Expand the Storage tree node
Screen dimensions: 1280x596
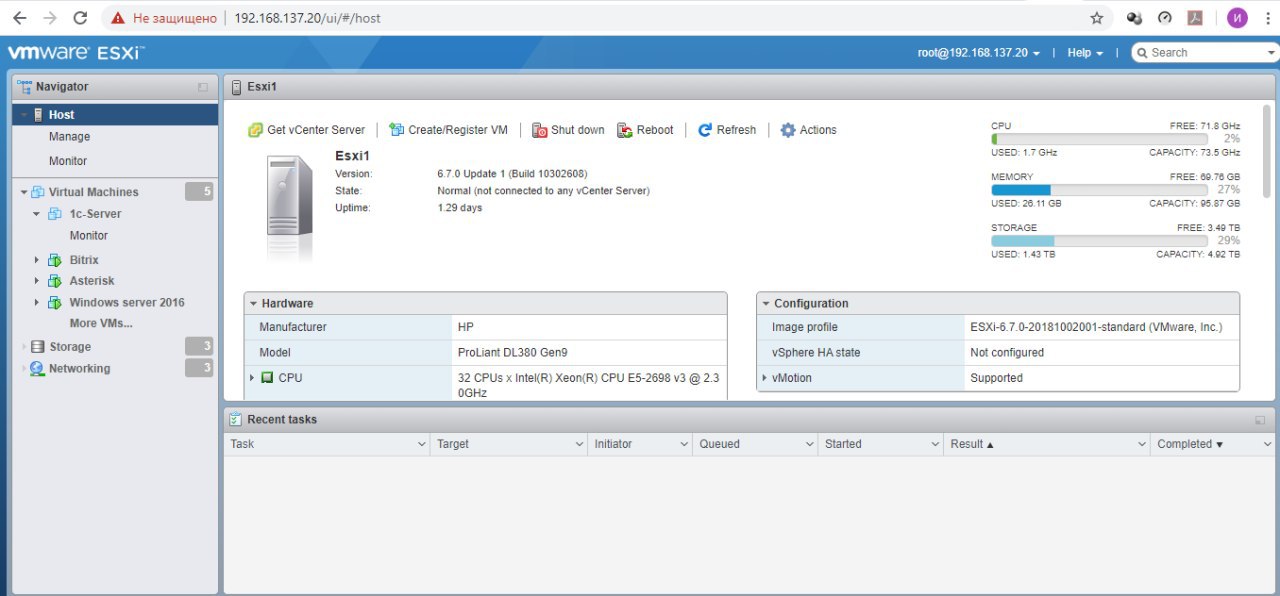[x=24, y=347]
